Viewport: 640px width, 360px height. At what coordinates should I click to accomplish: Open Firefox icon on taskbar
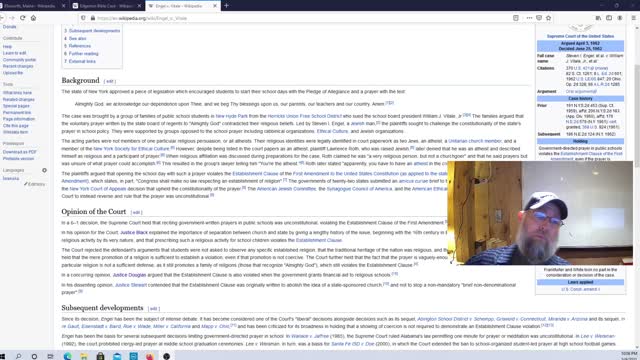coord(150,356)
